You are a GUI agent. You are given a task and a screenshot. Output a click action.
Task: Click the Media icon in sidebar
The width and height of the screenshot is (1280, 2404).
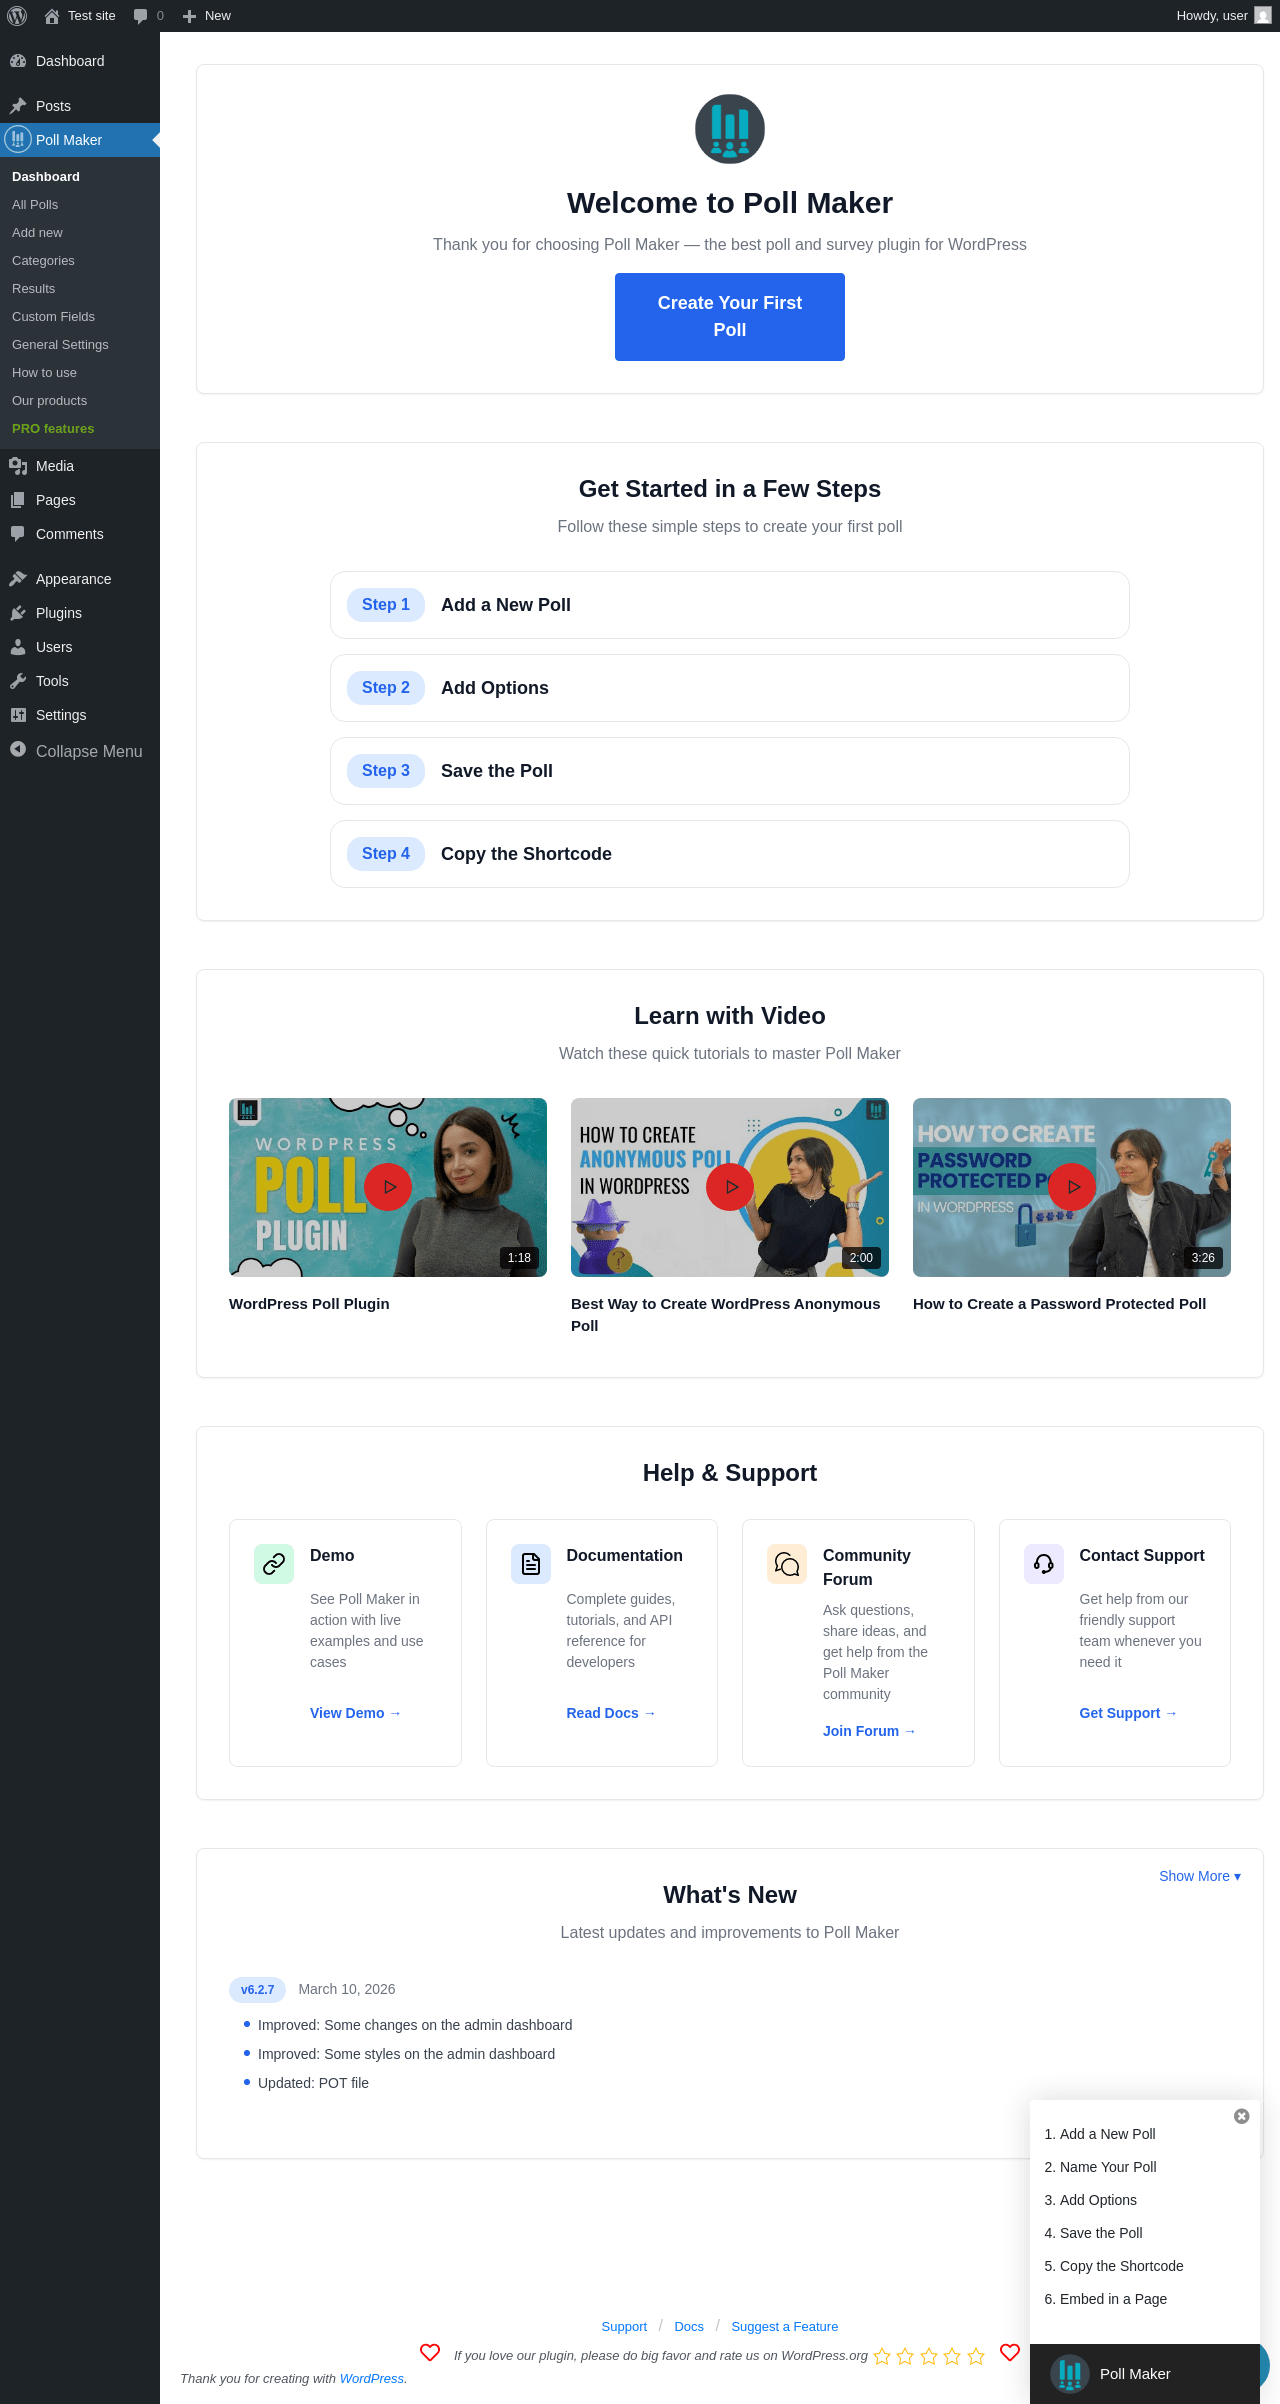tap(18, 466)
